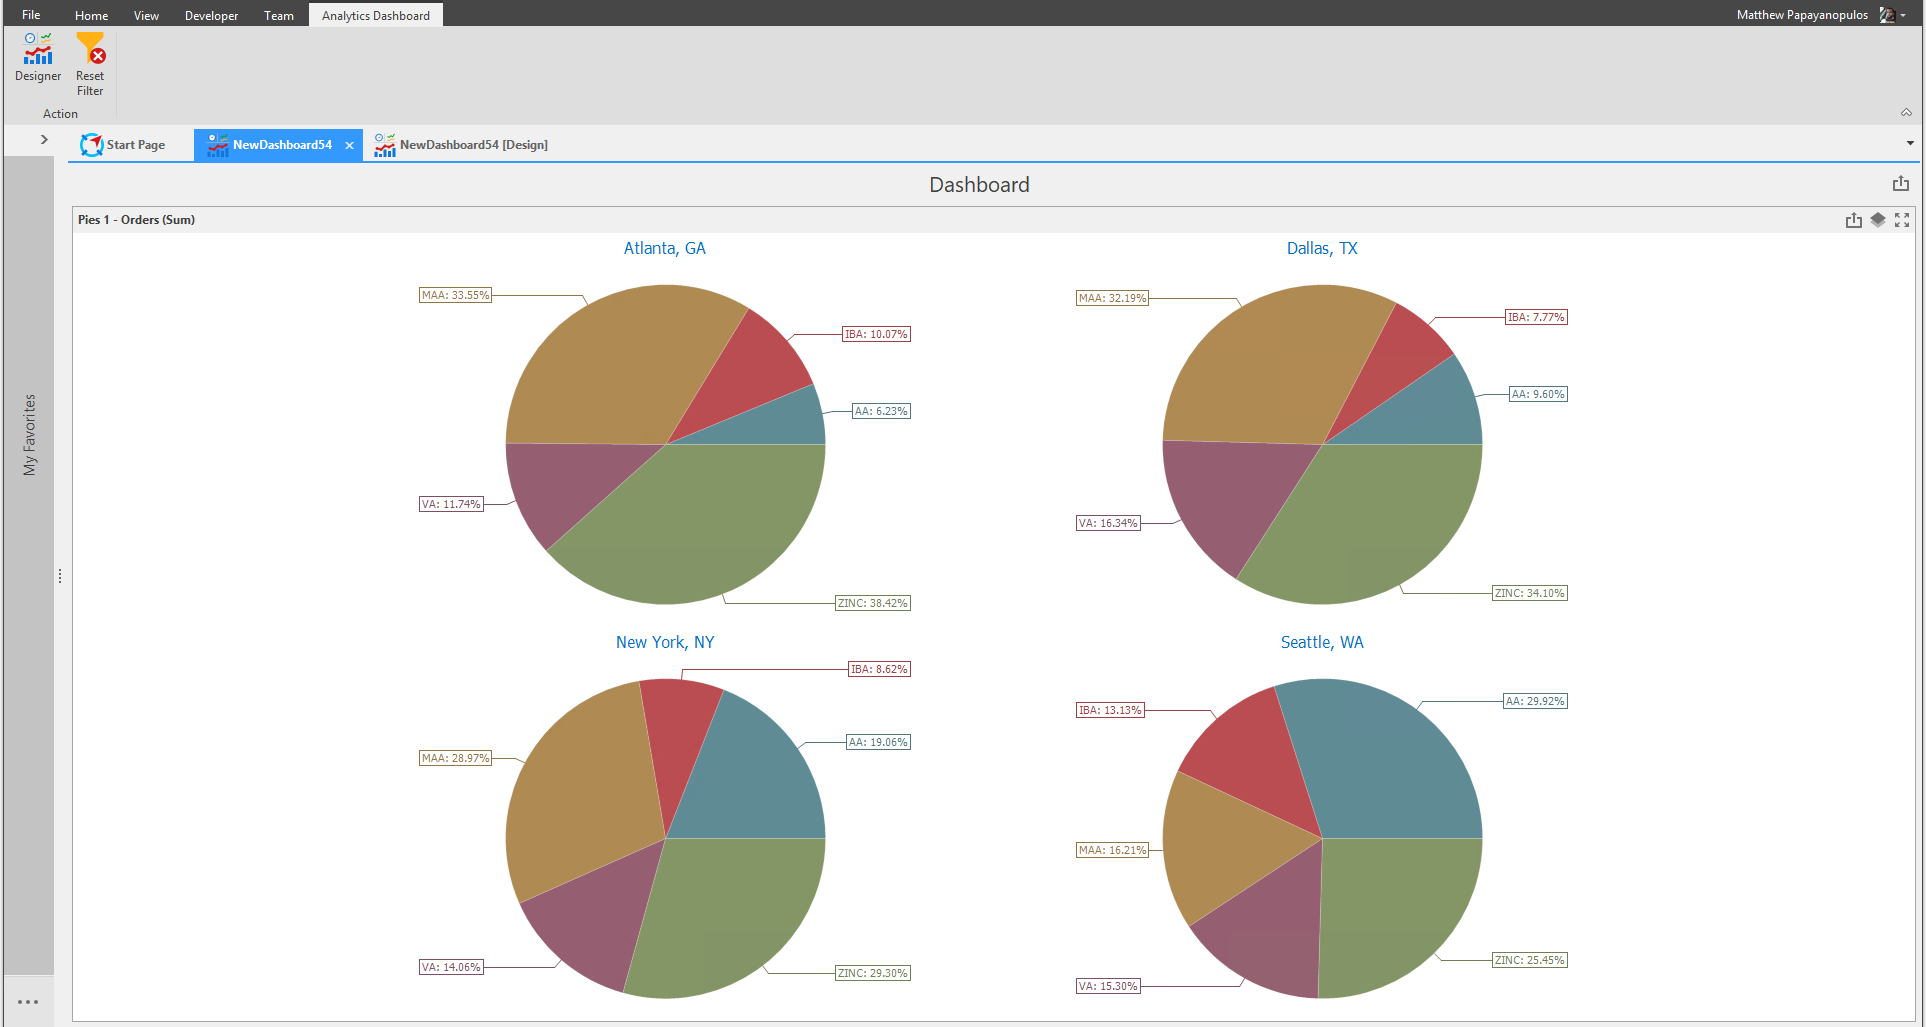Viewport: 1926px width, 1027px height.
Task: Expand the collapsed navigation panel chevron
Action: click(x=44, y=140)
